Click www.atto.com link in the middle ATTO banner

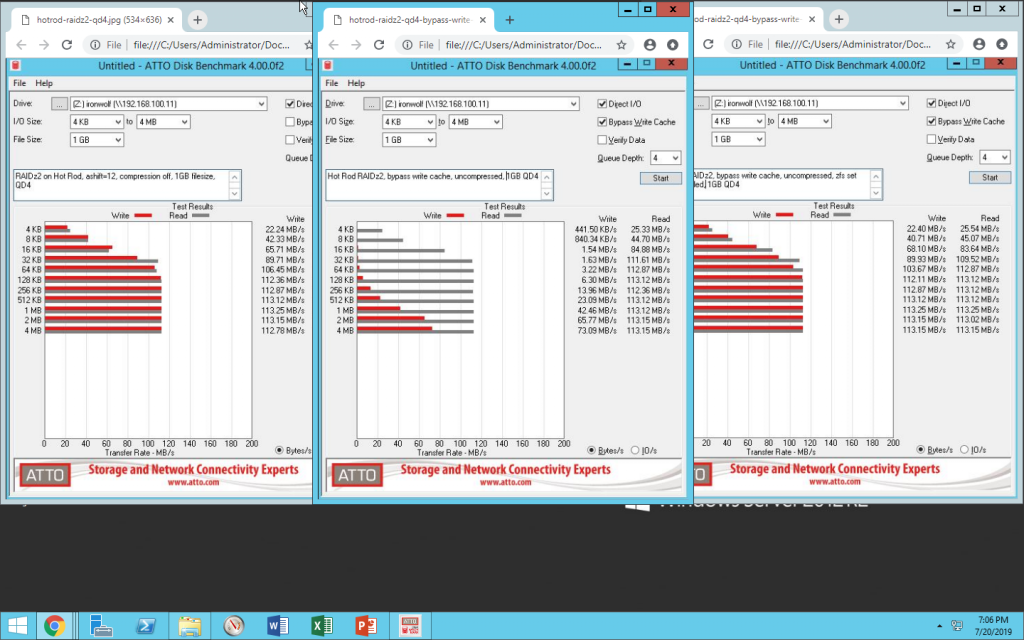coord(505,483)
